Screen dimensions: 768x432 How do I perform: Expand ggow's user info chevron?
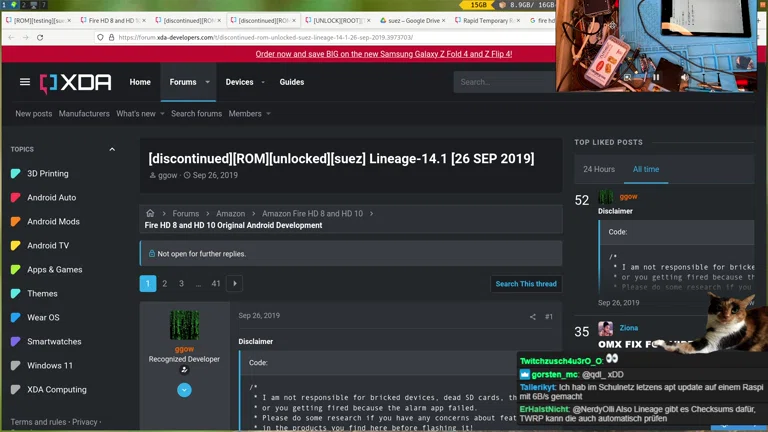coord(184,390)
